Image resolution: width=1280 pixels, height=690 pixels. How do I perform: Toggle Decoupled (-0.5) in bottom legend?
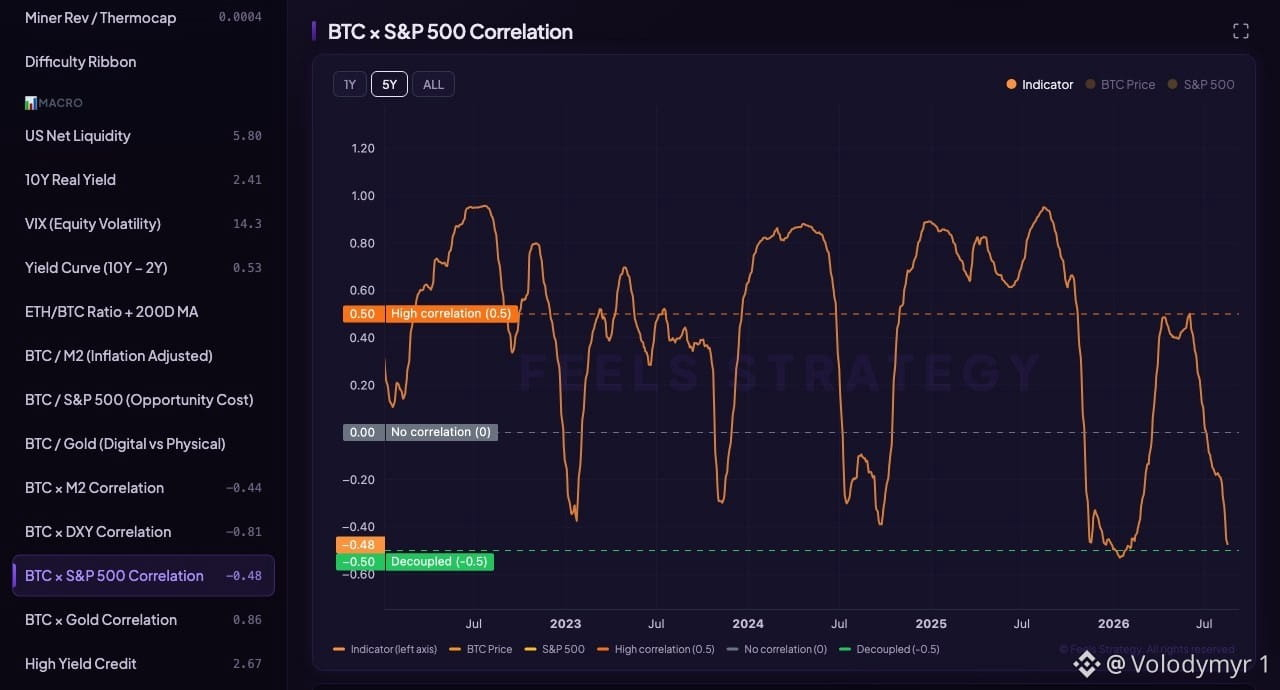tap(889, 649)
